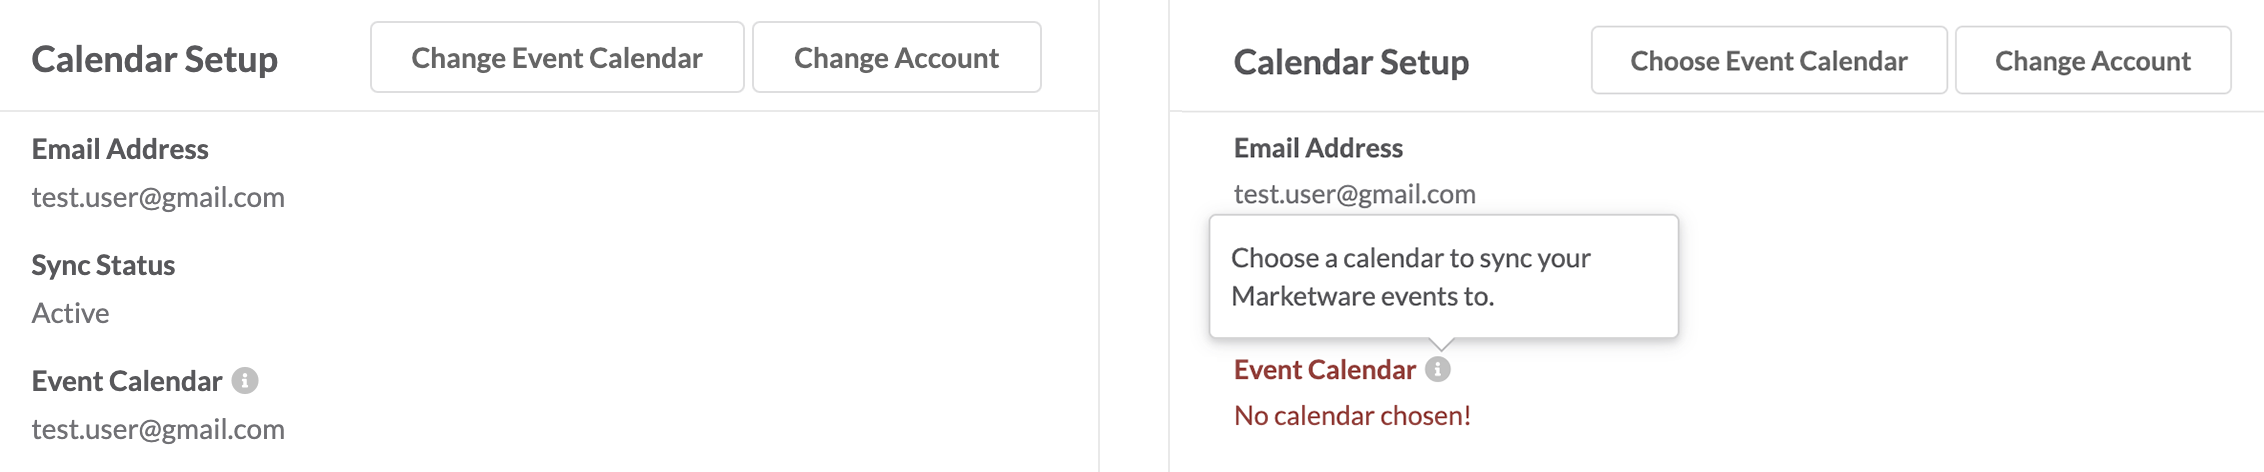Click Change Account in the right panel
Viewport: 2264px width, 472px height.
click(2093, 61)
